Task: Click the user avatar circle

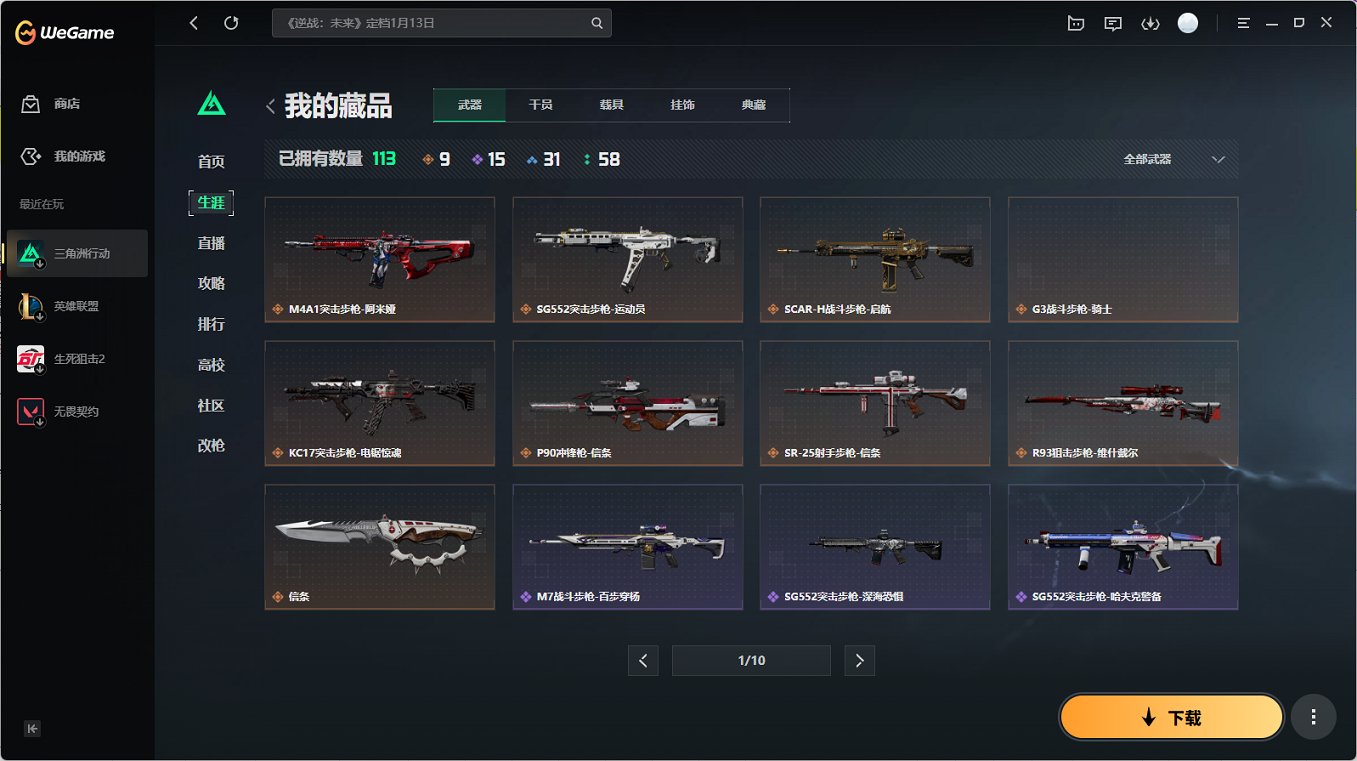Action: (1187, 23)
